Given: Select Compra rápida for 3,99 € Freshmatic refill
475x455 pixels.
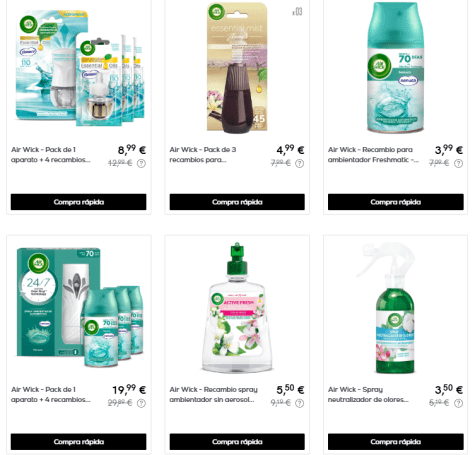Looking at the screenshot, I should [396, 202].
